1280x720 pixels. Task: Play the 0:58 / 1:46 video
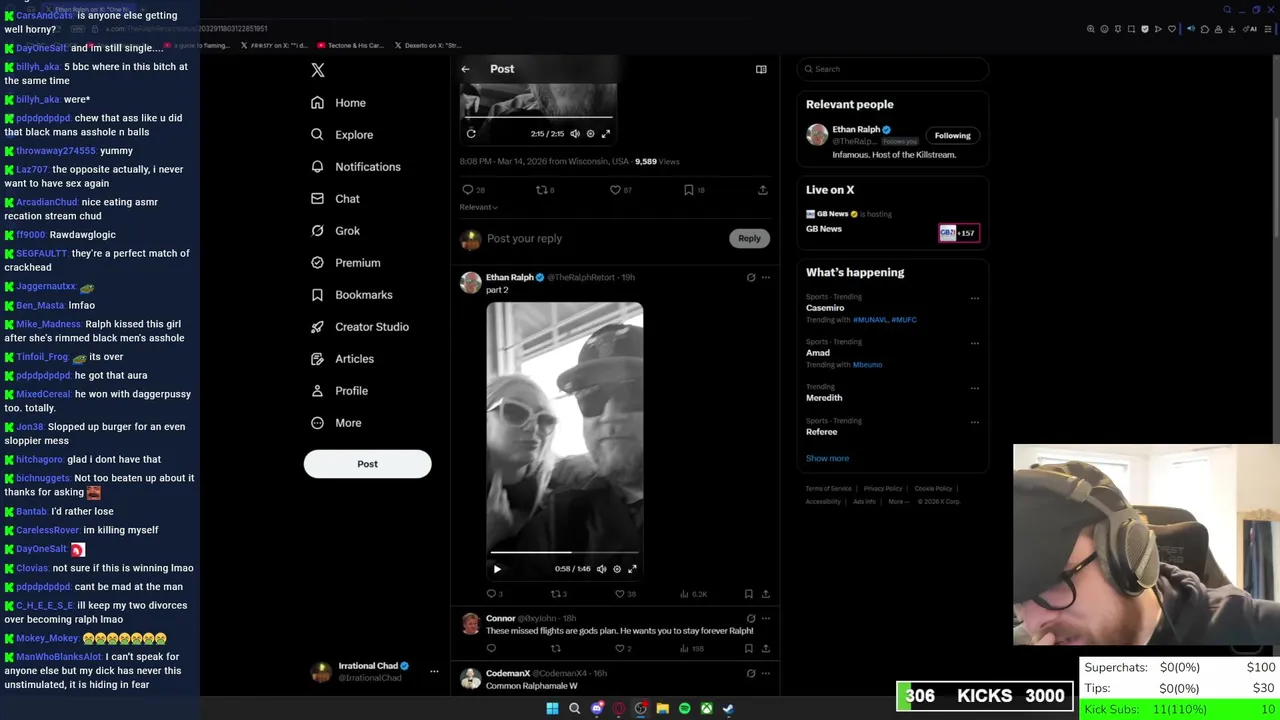coord(497,569)
